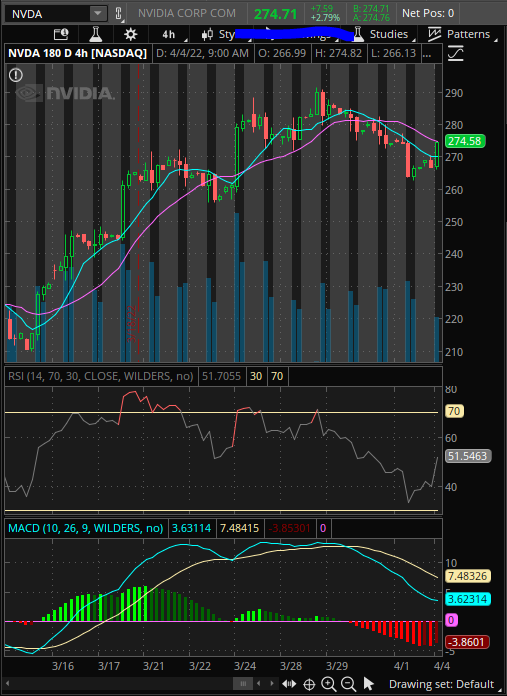Open the NVDA symbol dropdown arrow
Image resolution: width=507 pixels, height=696 pixels.
[x=98, y=14]
